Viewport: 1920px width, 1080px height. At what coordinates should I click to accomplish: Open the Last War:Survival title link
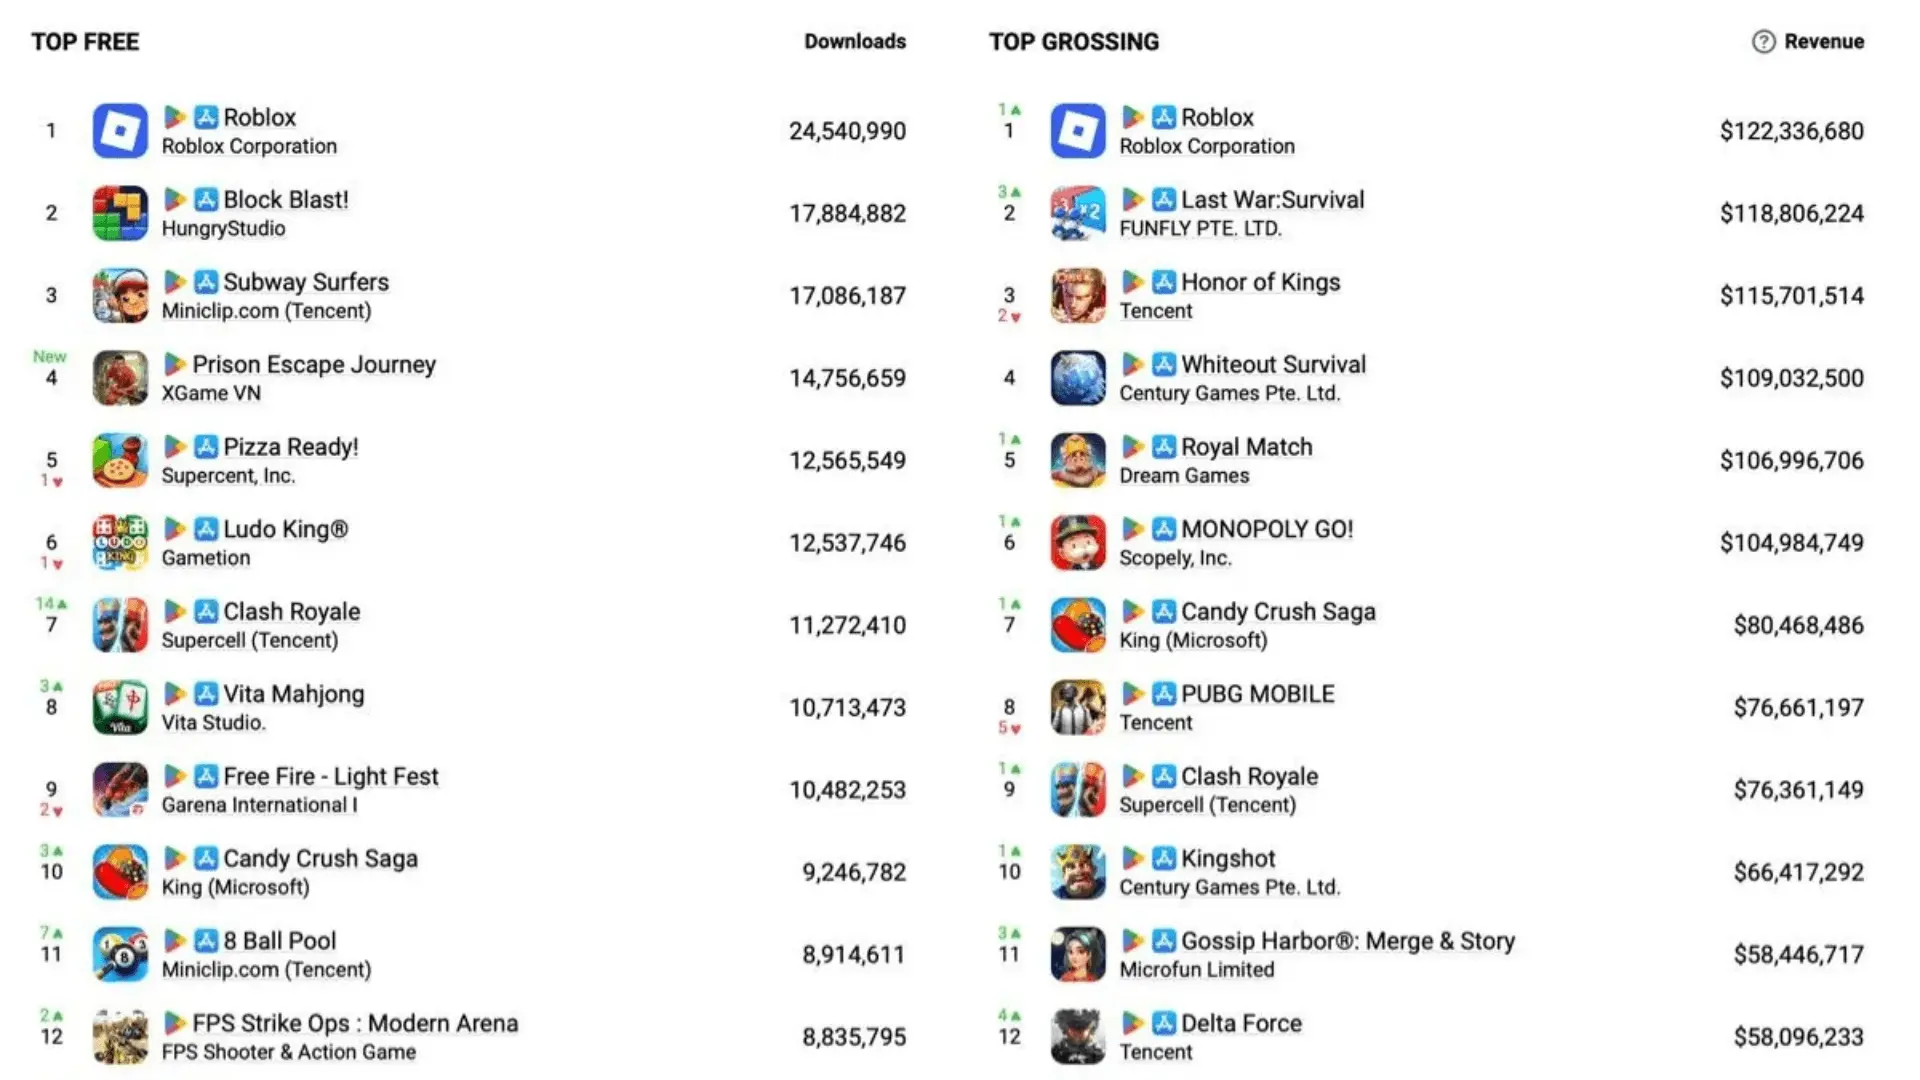tap(1273, 199)
